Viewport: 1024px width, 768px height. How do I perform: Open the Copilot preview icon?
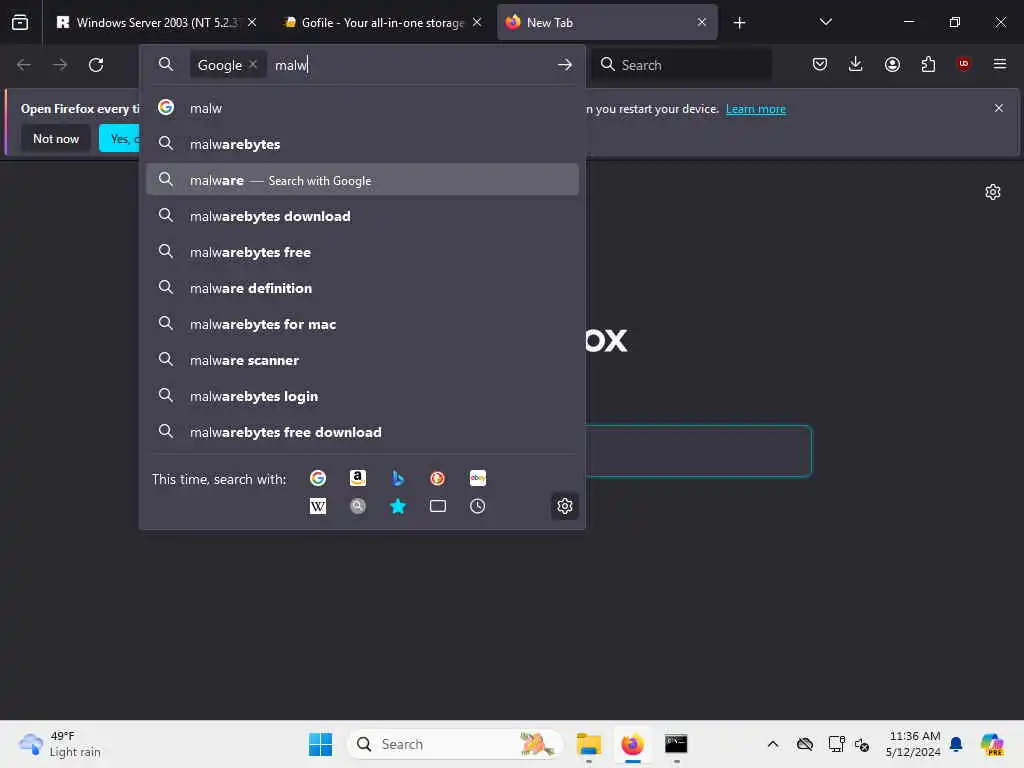point(992,744)
